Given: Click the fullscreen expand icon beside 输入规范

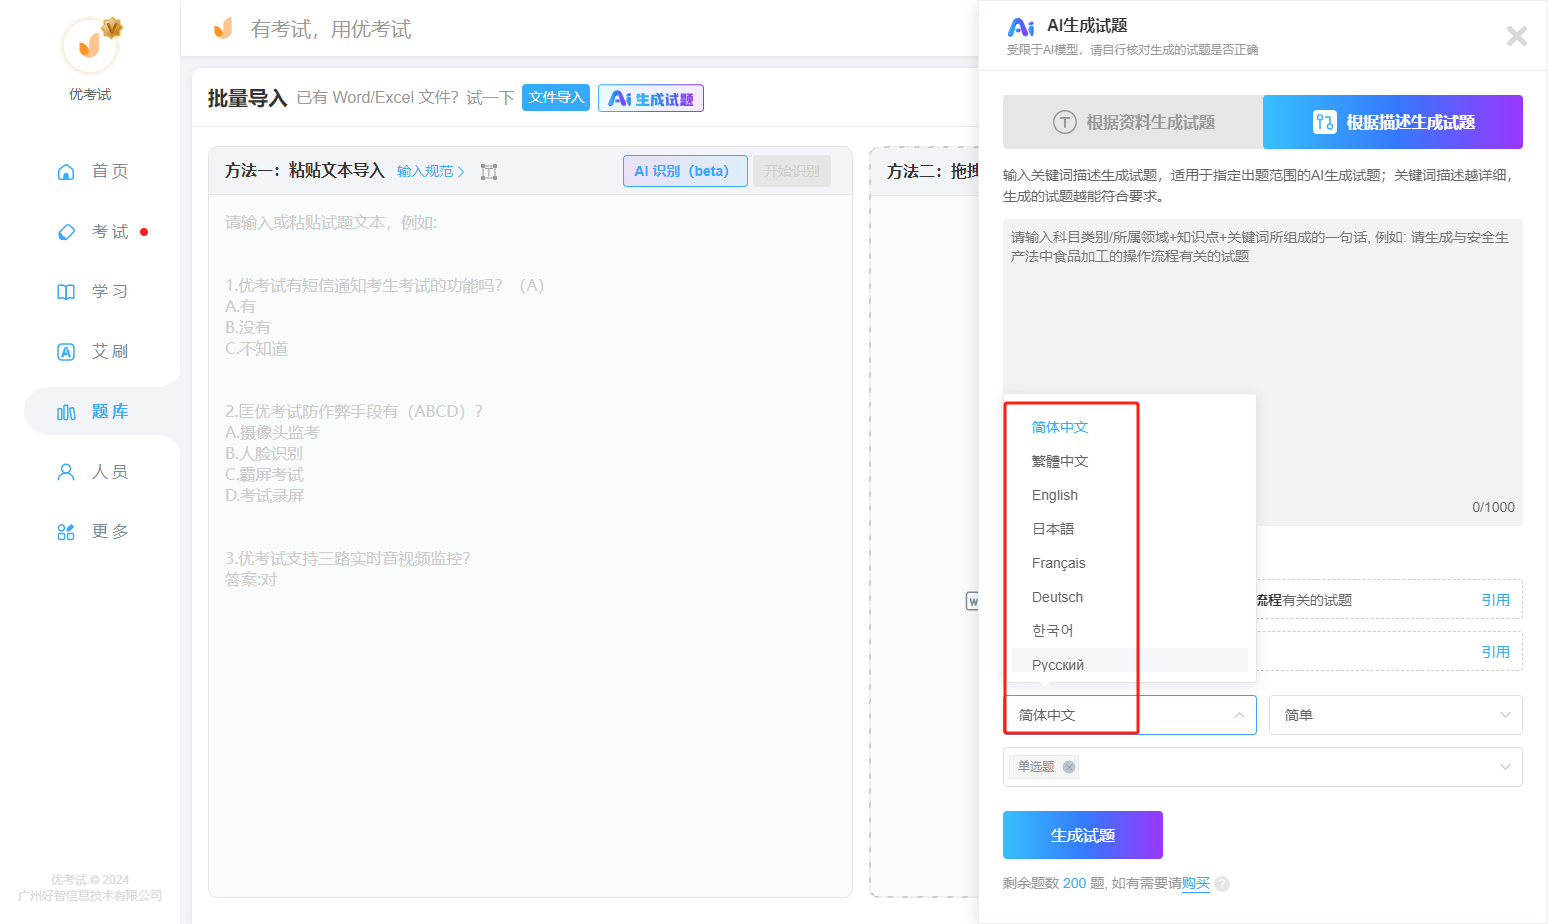Looking at the screenshot, I should click(x=489, y=172).
